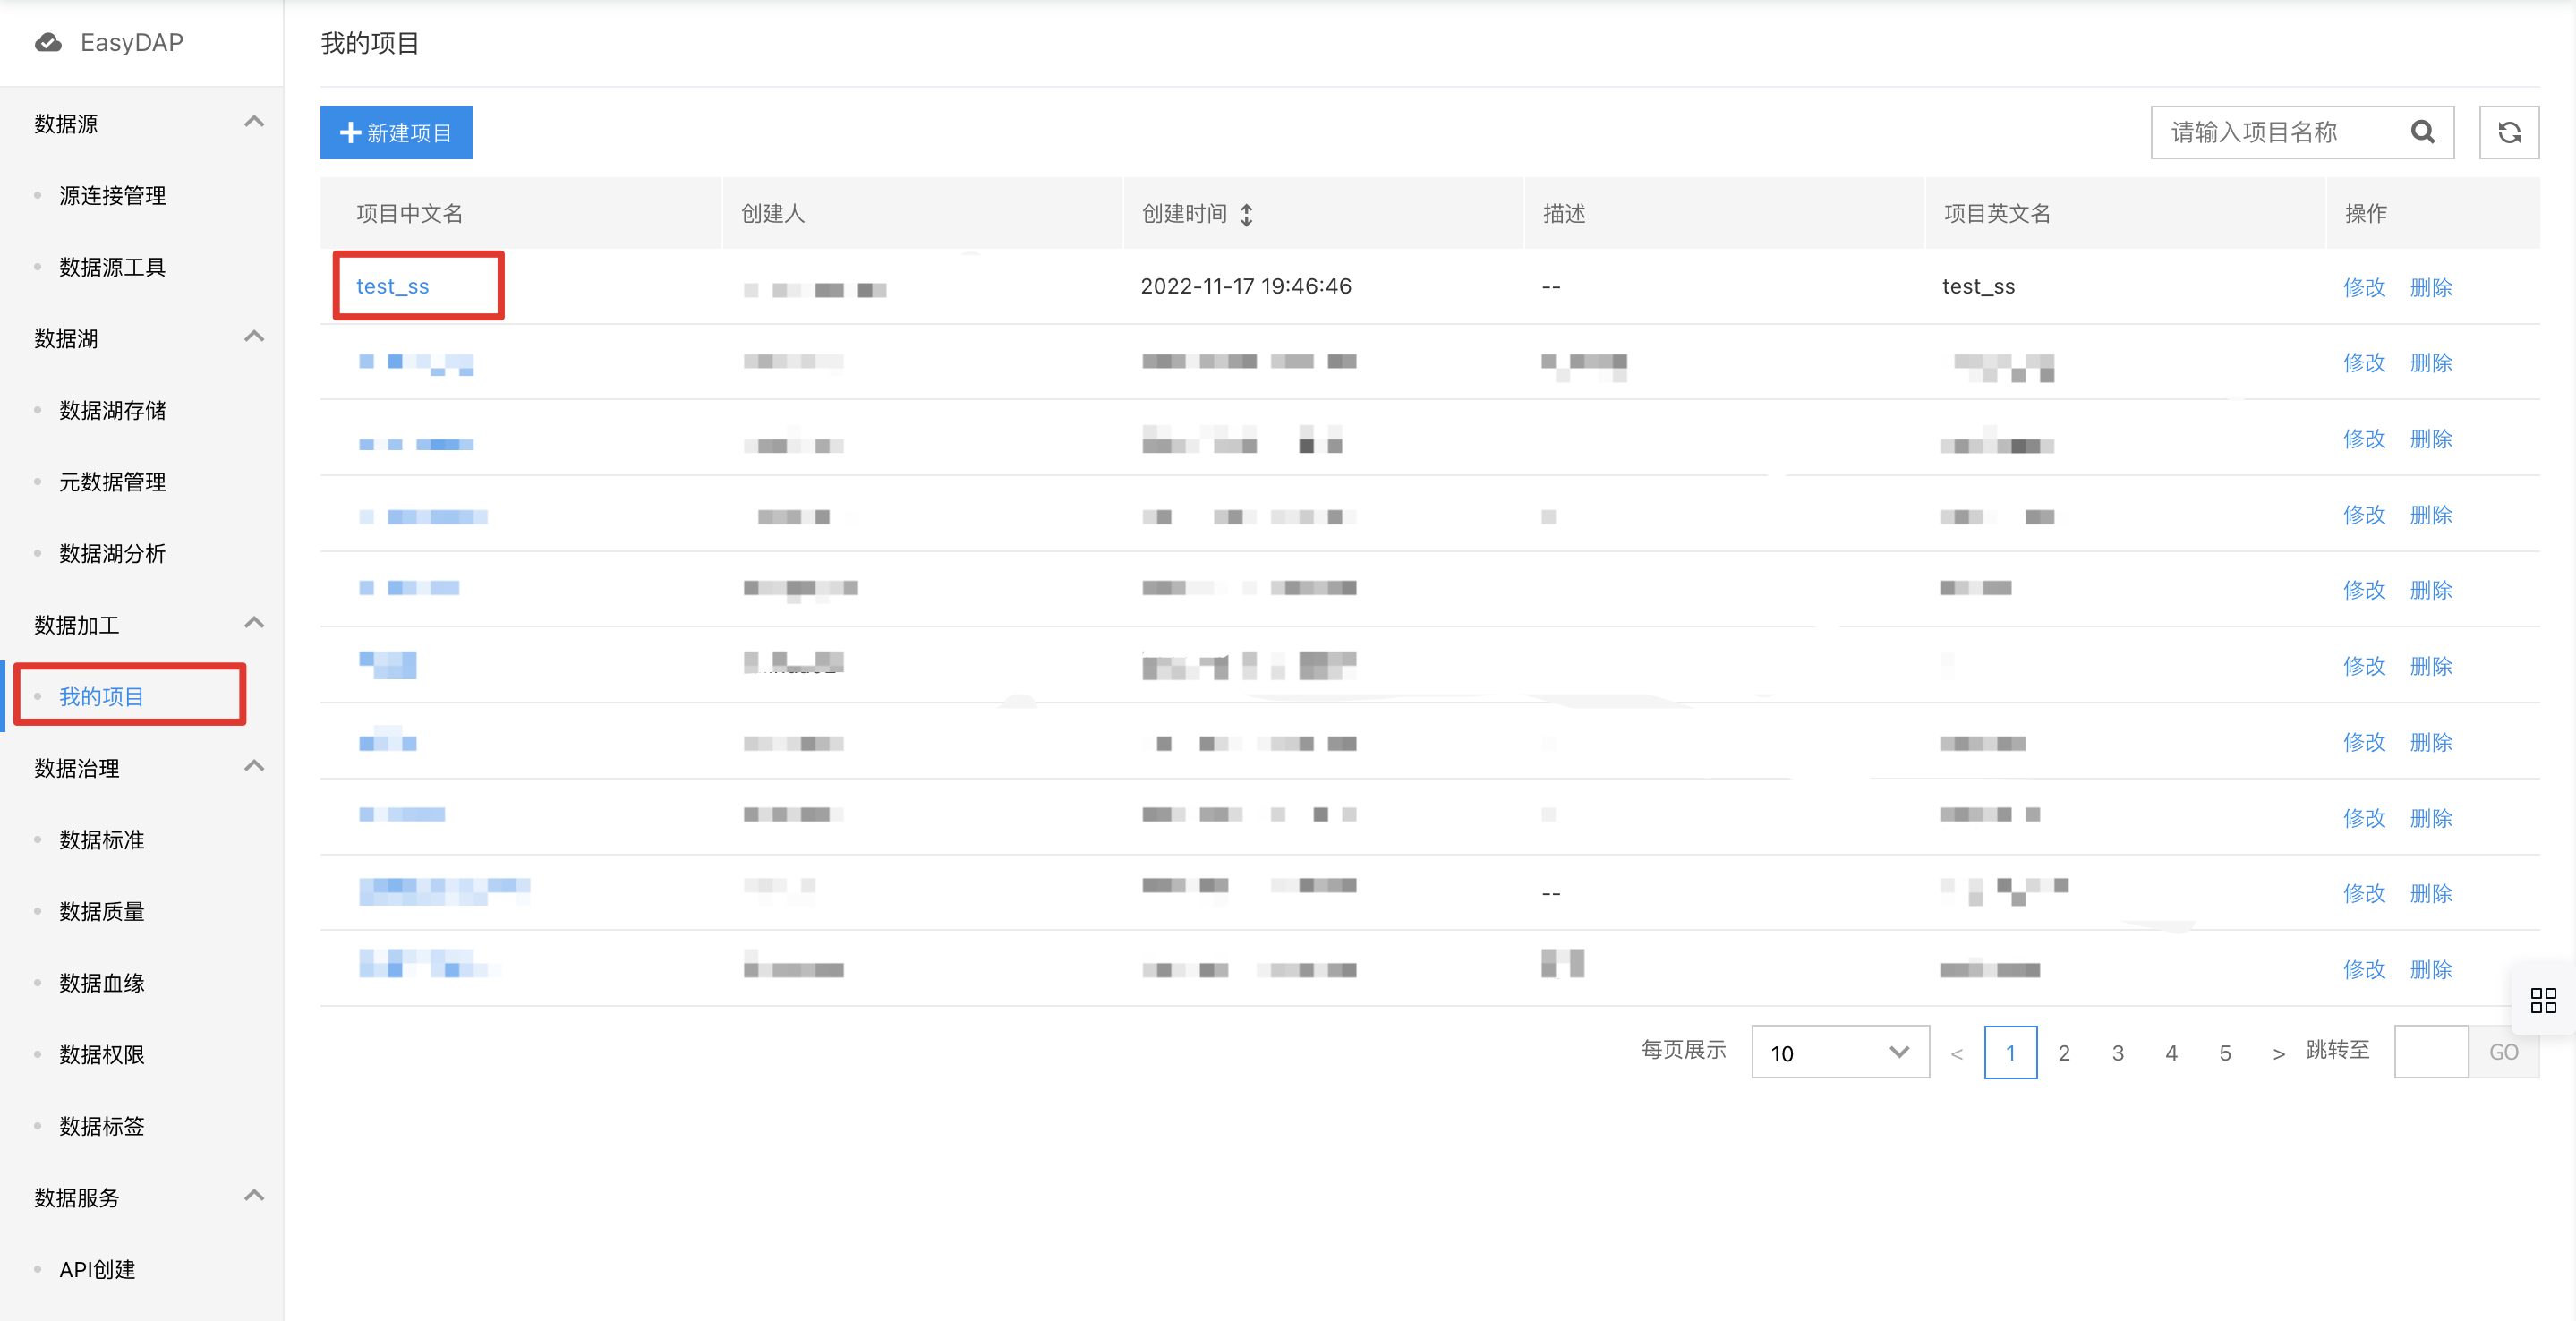
Task: Open 源连接管理 in sidebar
Action: coord(112,196)
